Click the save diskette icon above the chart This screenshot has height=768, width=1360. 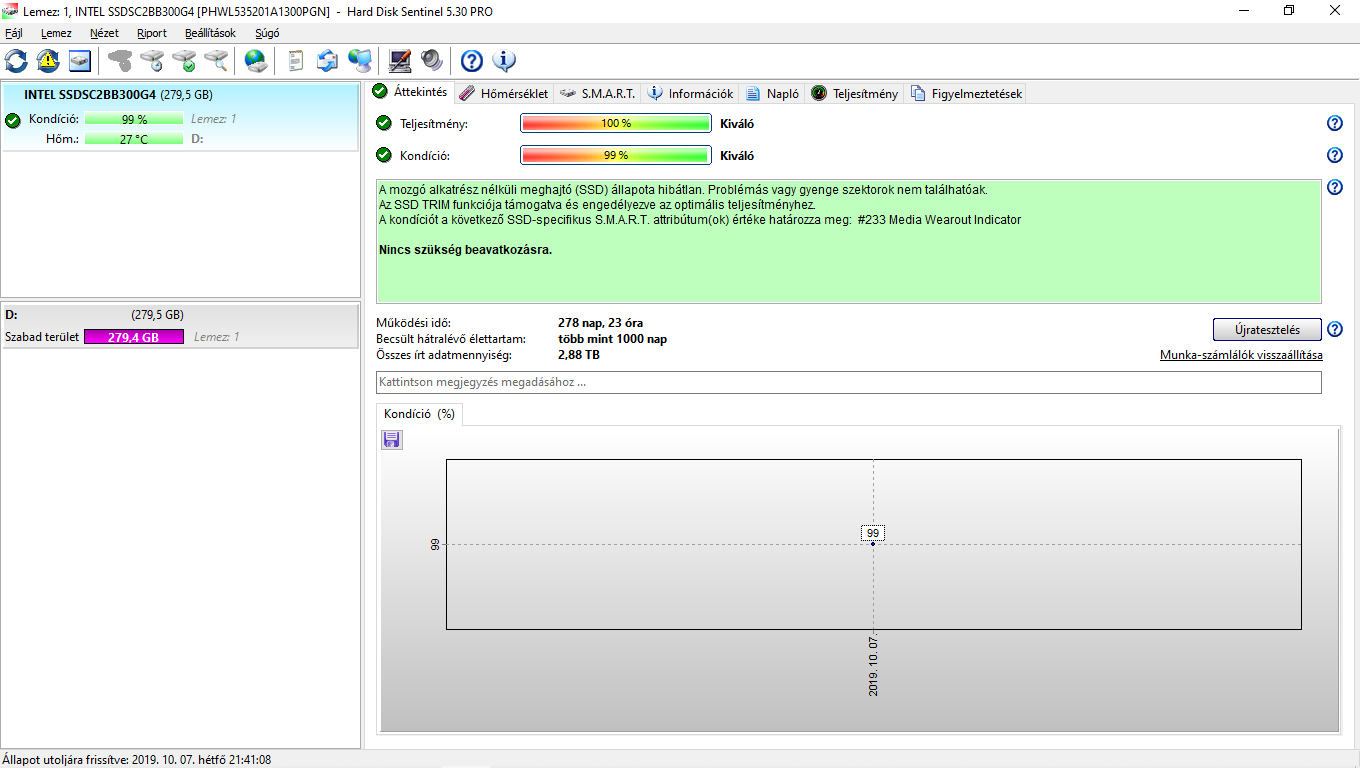(x=392, y=439)
